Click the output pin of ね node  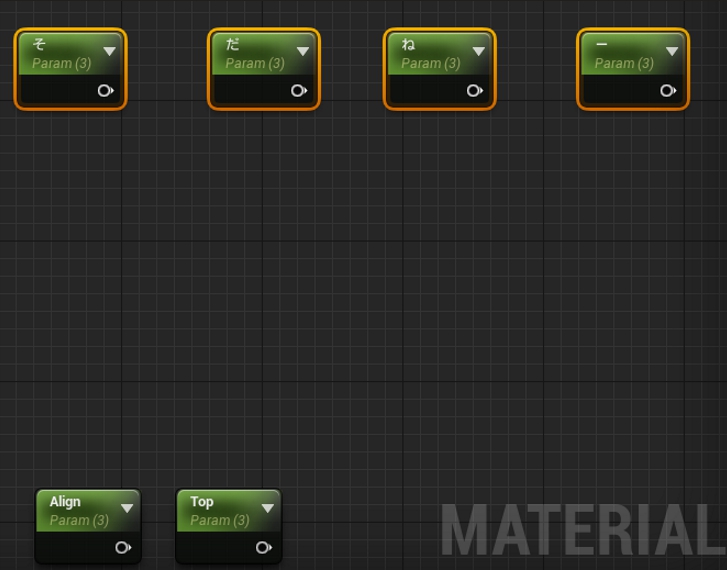pos(475,90)
